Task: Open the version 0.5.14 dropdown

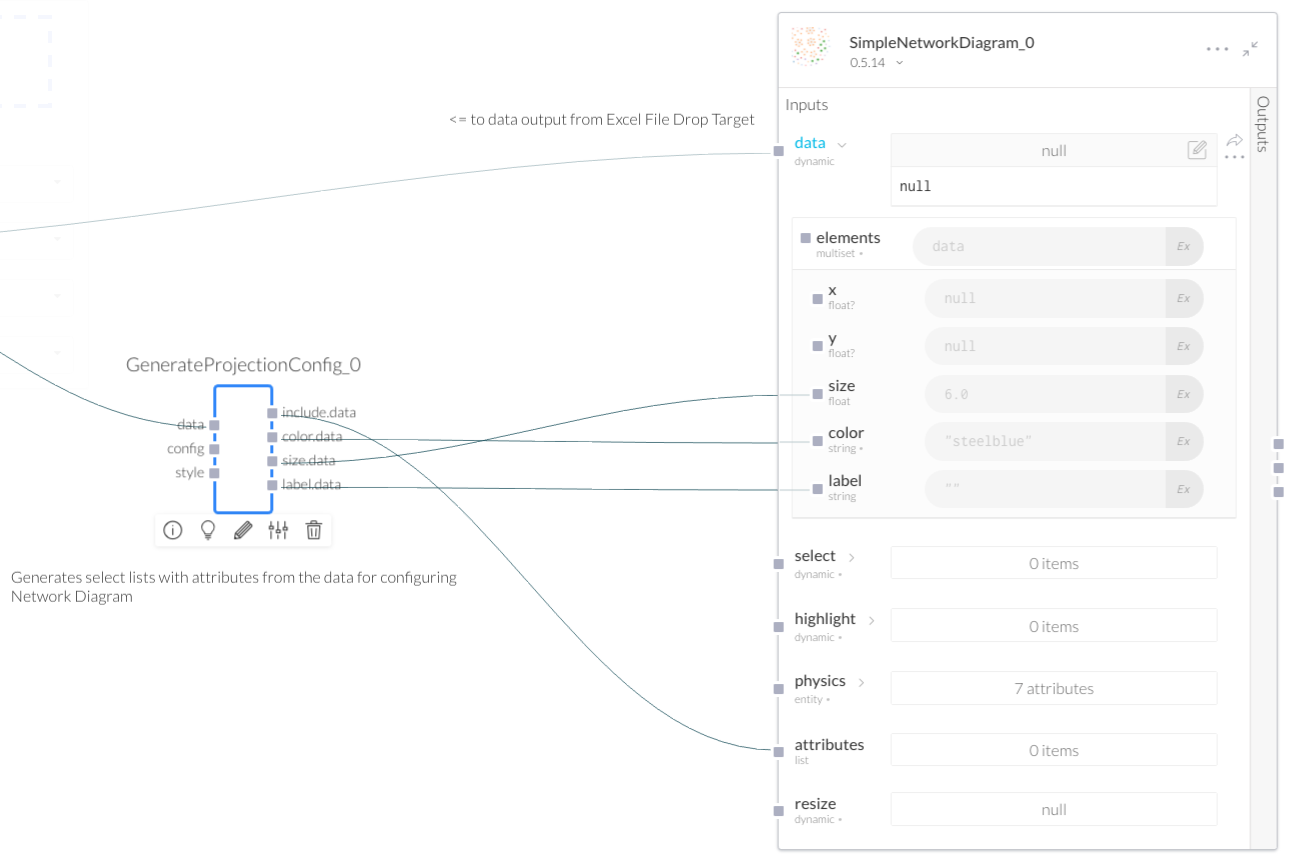Action: 899,63
